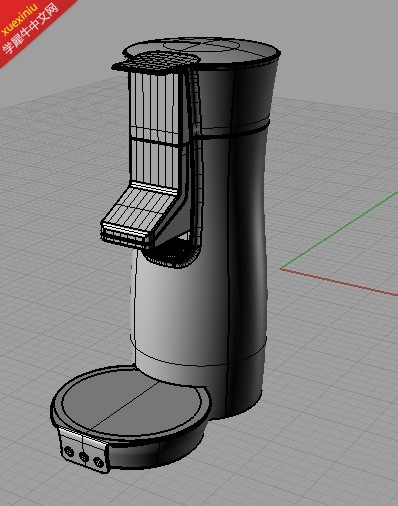
Task: Click the right round button on base front
Action: (x=99, y=462)
